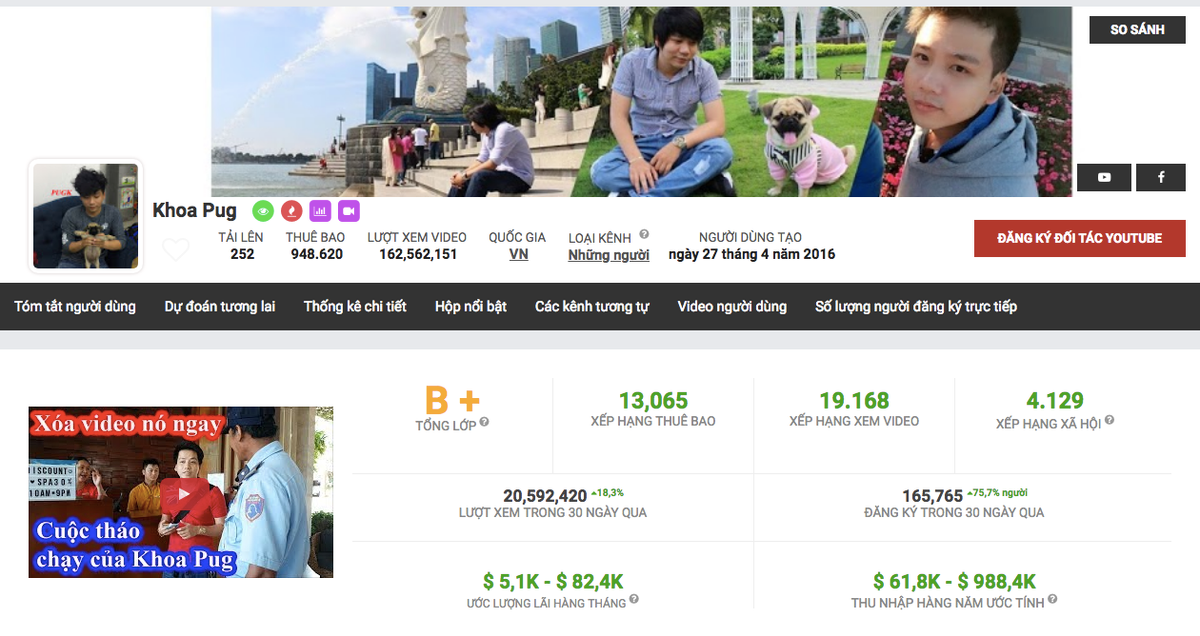The height and width of the screenshot is (636, 1200).
Task: Open the channel's Facebook icon
Action: (x=1160, y=177)
